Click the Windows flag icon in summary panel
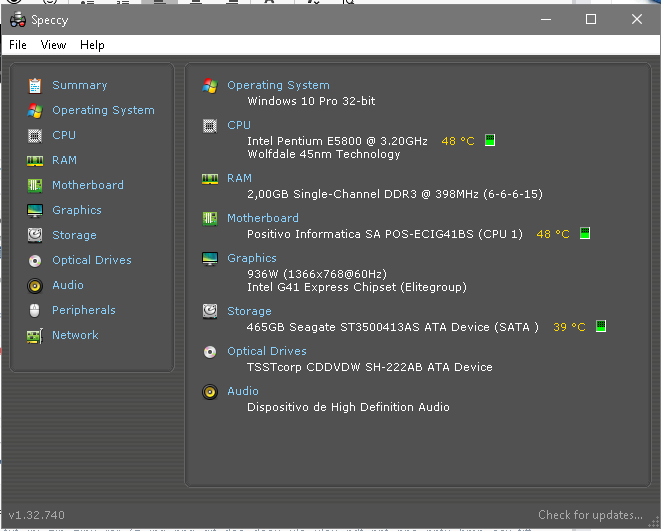The width and height of the screenshot is (661, 531). [210, 86]
